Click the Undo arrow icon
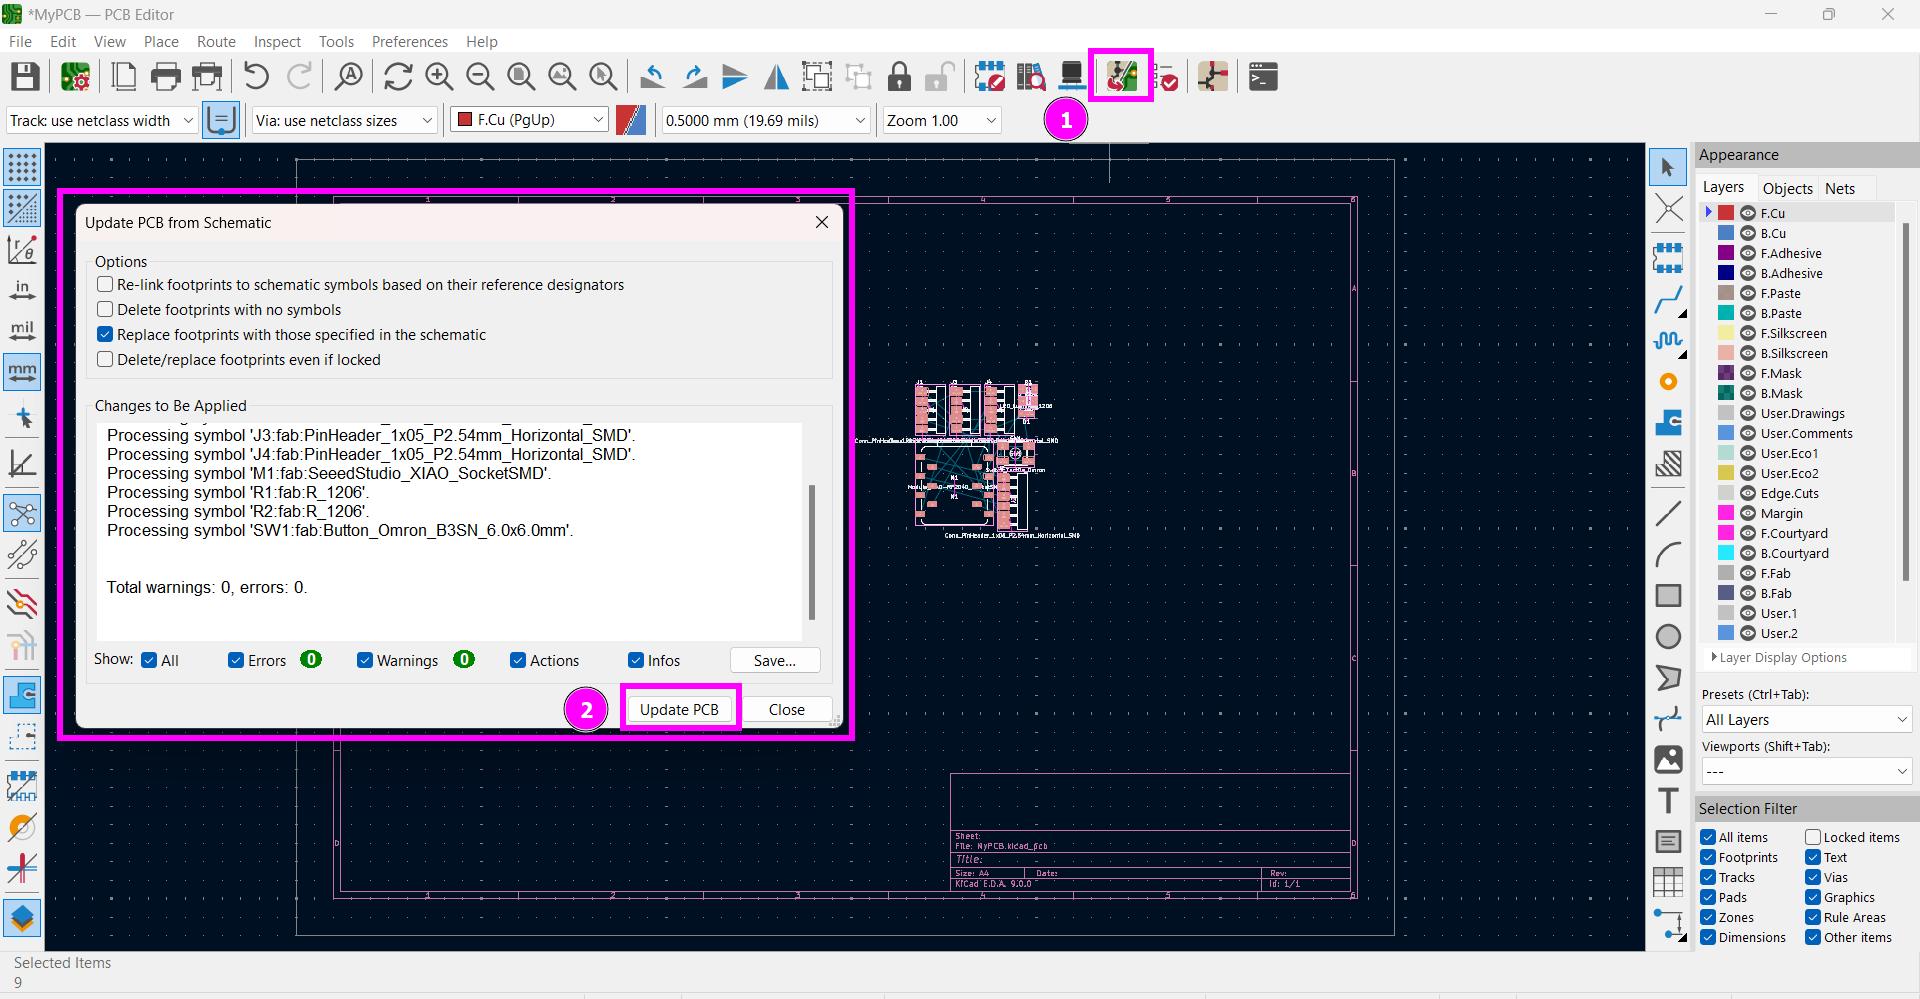Image resolution: width=1920 pixels, height=999 pixels. point(256,77)
